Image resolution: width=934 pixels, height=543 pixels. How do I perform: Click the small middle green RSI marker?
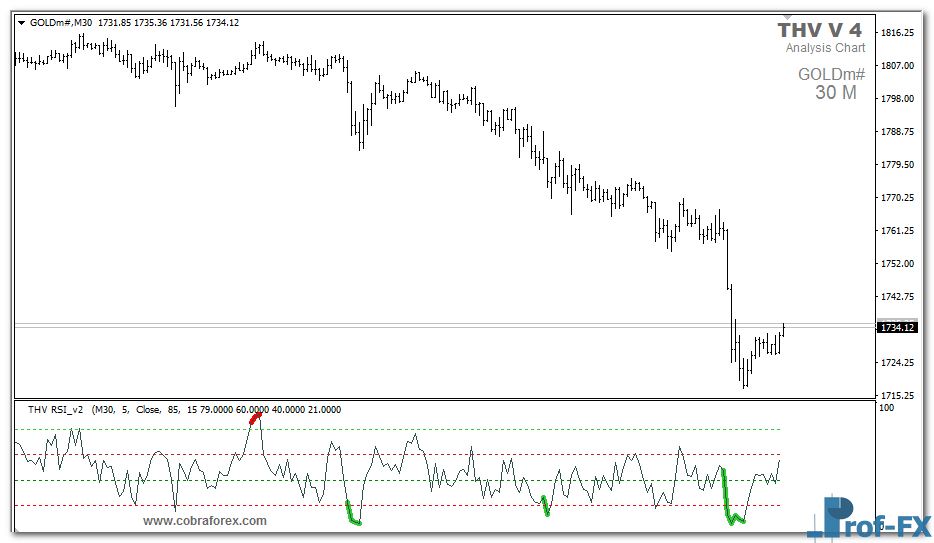(x=544, y=505)
